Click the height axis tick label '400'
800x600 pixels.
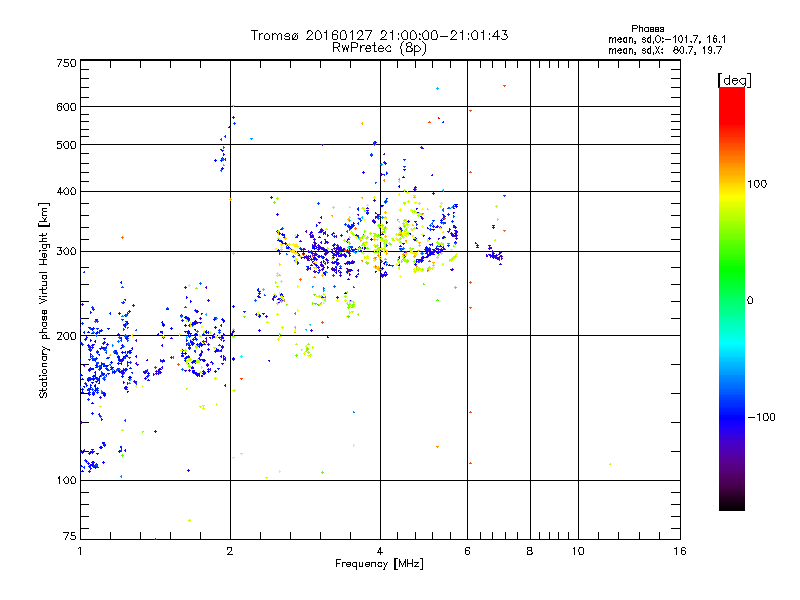67,191
